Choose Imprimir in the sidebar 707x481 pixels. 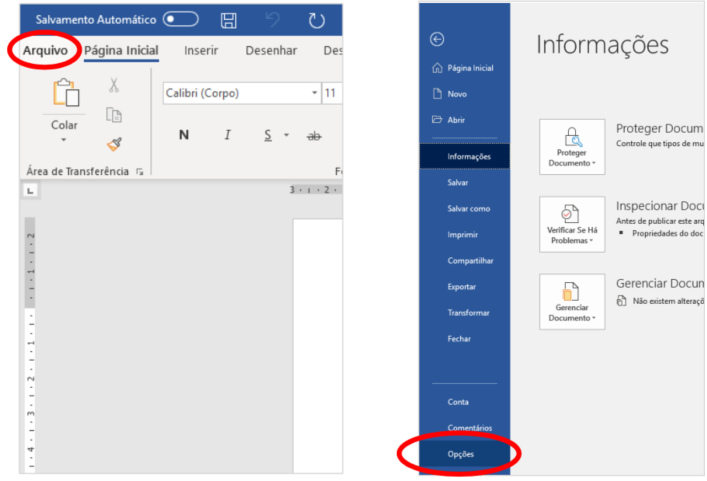[464, 235]
